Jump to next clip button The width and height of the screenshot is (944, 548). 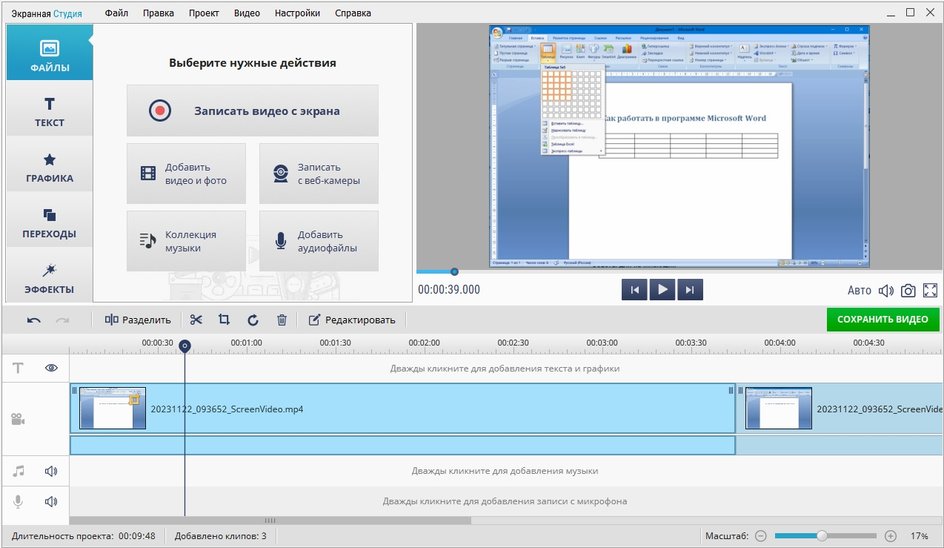point(690,290)
